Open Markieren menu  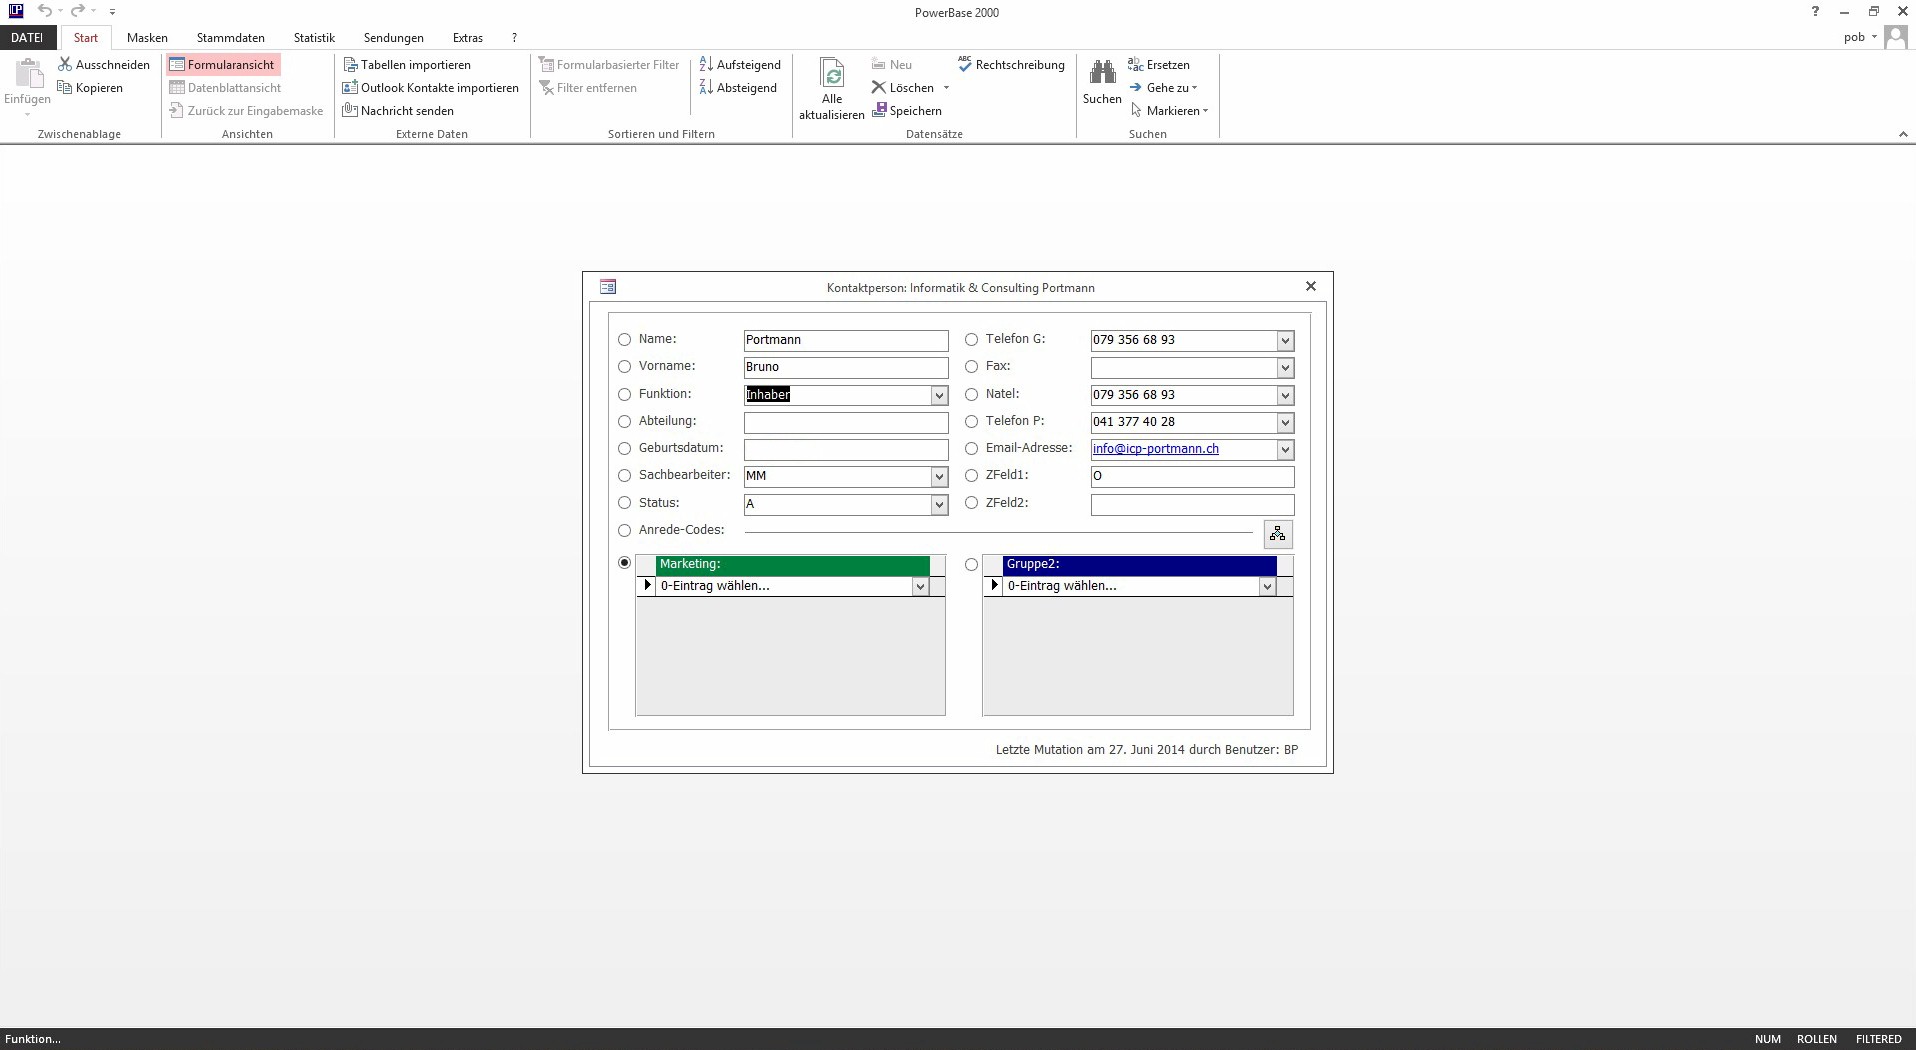pos(1169,111)
